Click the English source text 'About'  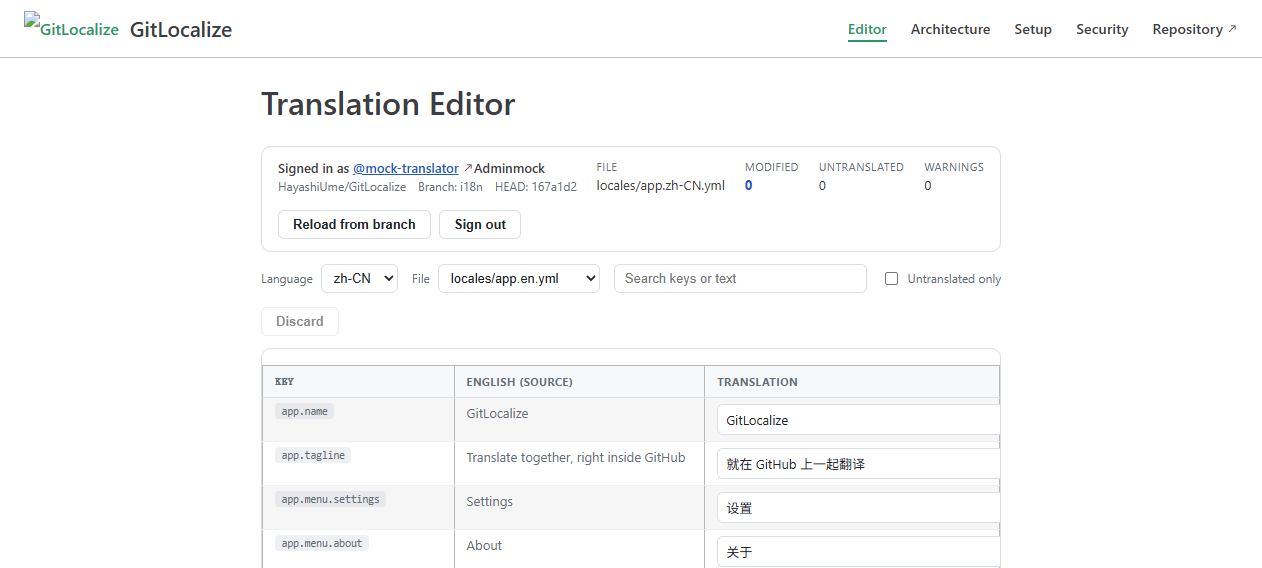click(484, 545)
